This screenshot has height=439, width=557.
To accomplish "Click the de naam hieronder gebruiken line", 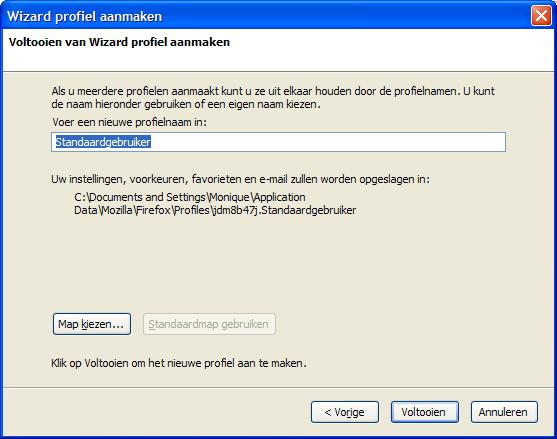I will point(186,104).
